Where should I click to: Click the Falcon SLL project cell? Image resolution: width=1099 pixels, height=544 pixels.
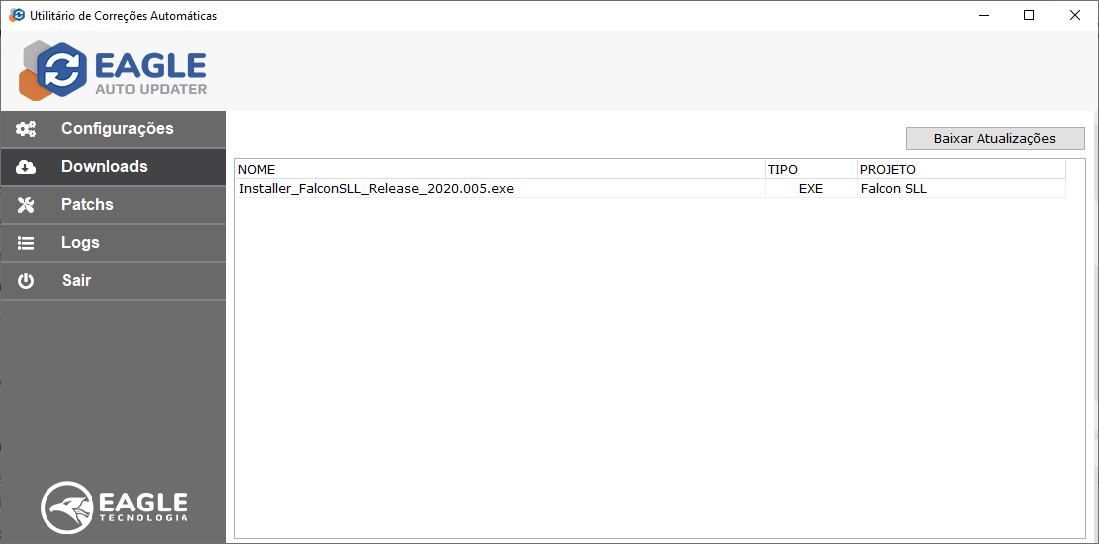pos(961,189)
